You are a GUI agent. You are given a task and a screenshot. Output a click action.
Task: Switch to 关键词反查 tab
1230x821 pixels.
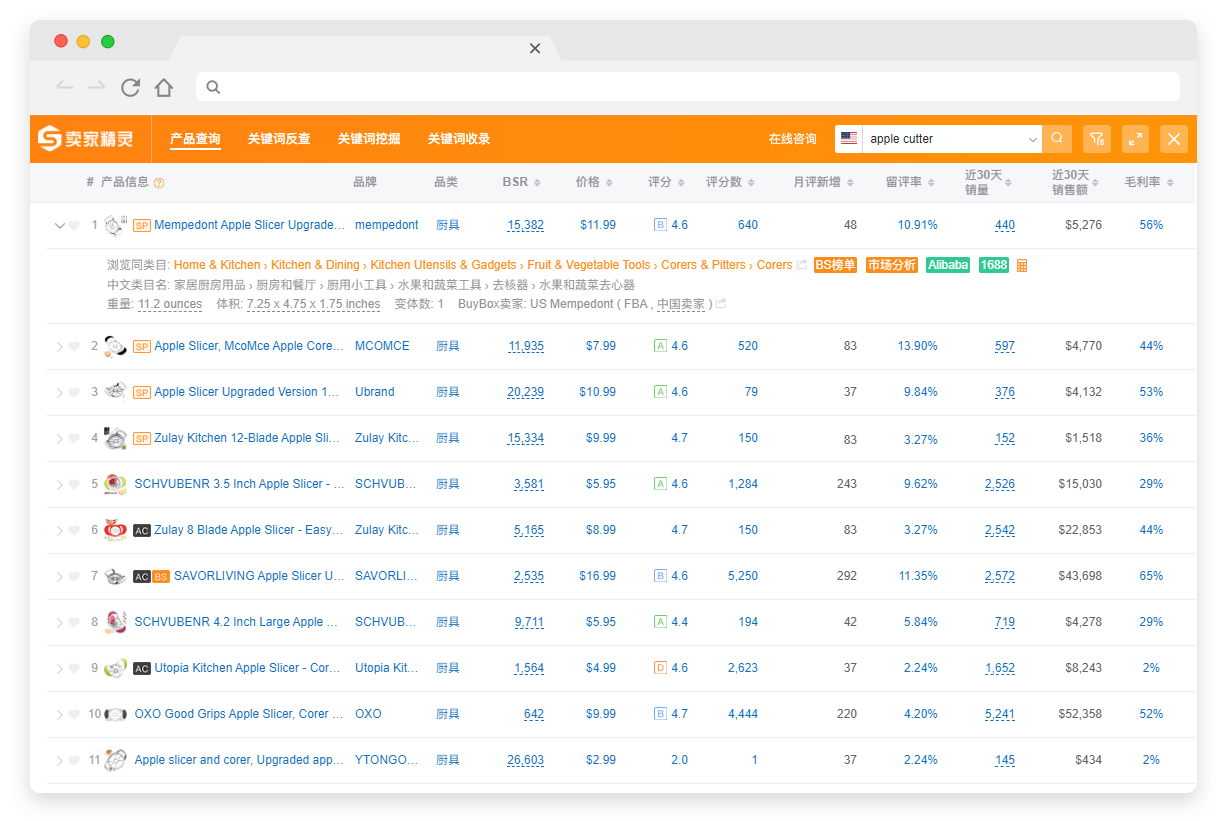pyautogui.click(x=279, y=139)
